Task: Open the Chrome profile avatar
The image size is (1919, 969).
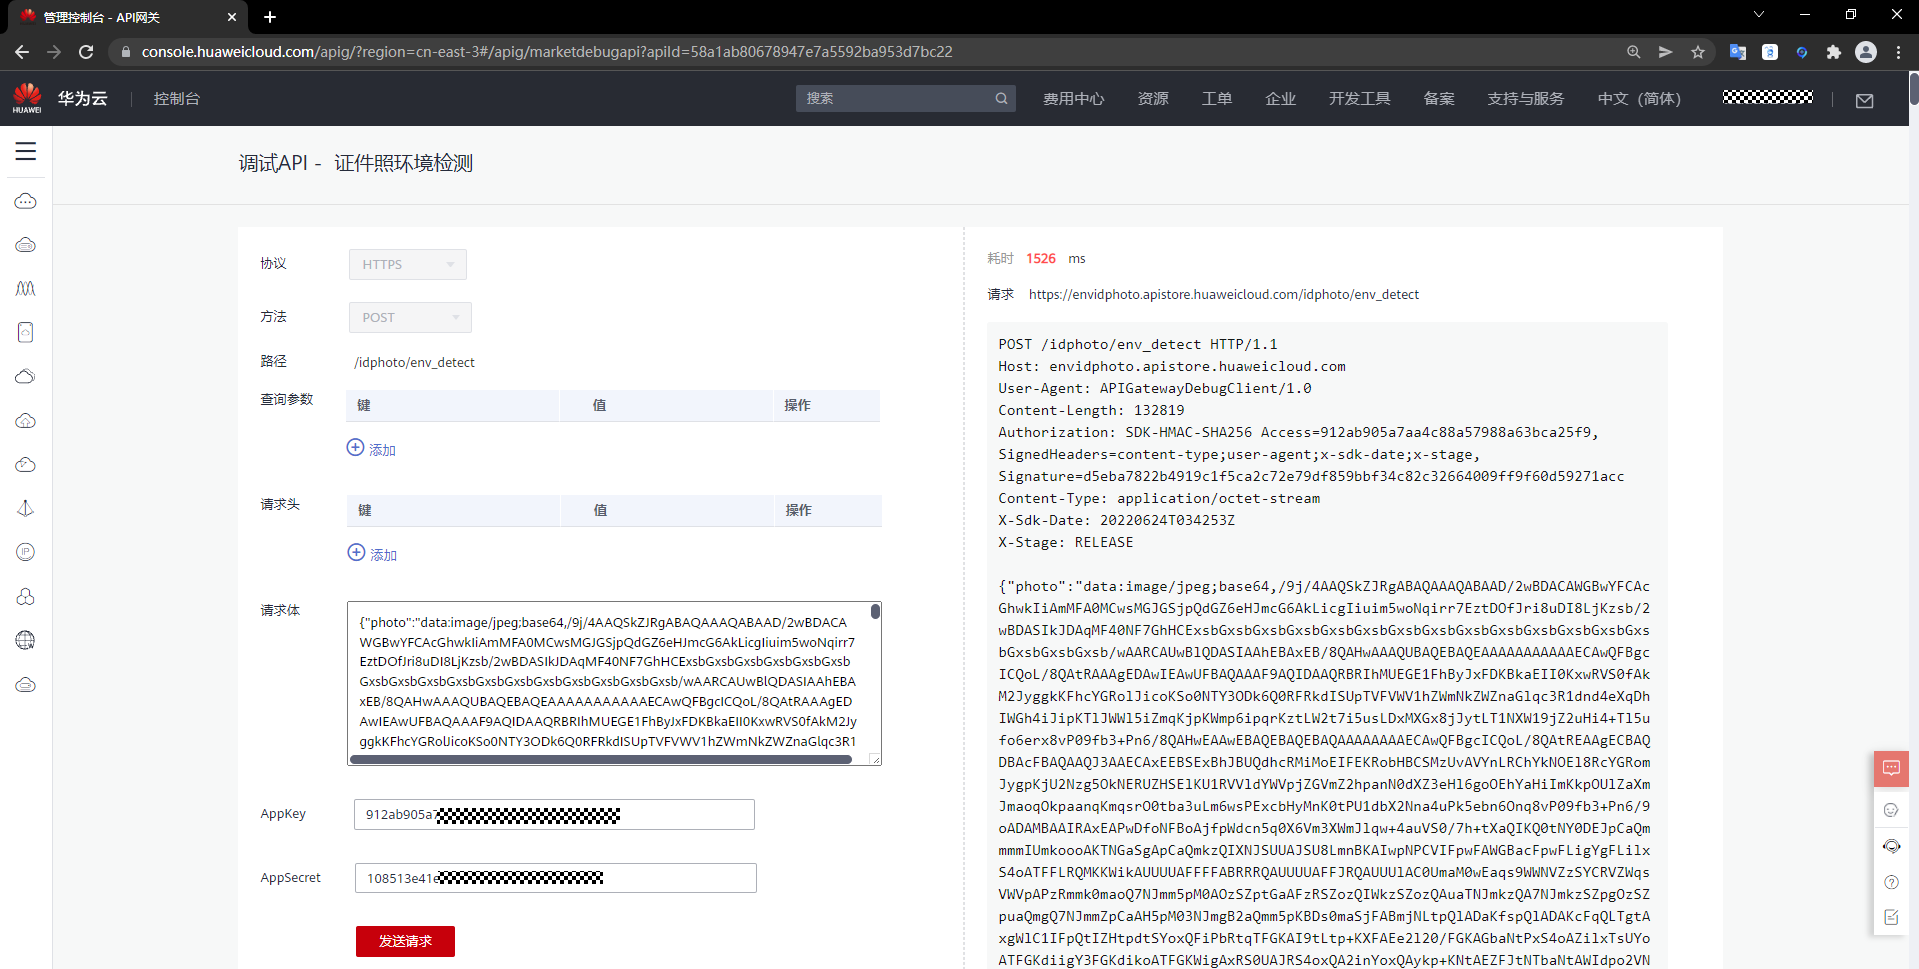Action: 1866,52
